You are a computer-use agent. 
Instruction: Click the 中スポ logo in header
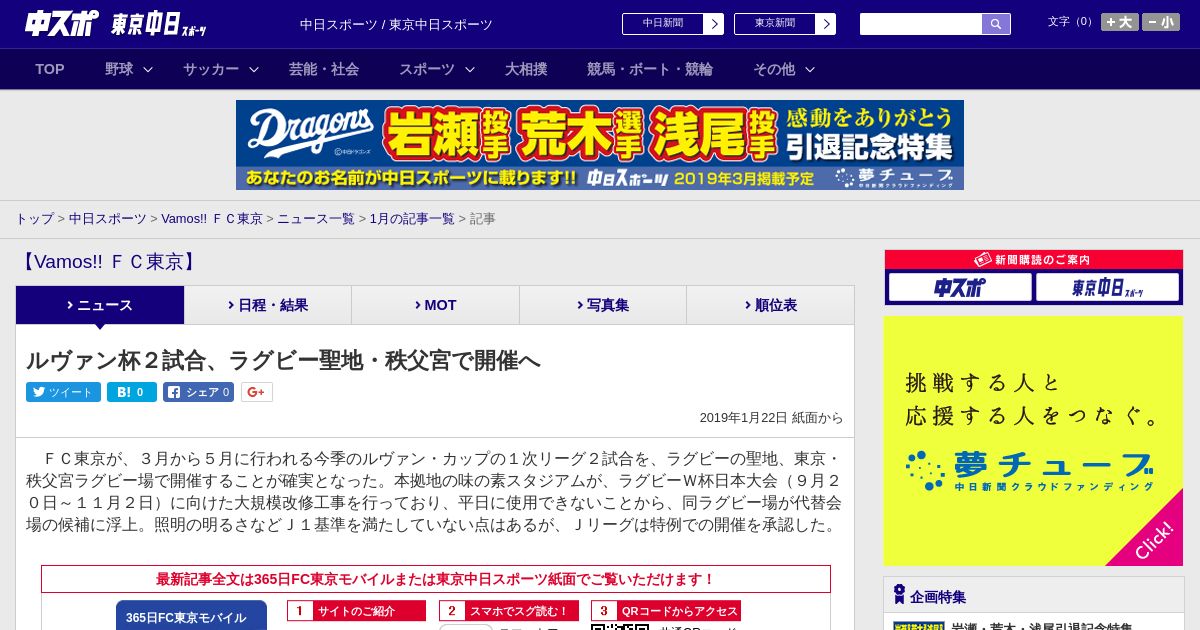(x=62, y=23)
